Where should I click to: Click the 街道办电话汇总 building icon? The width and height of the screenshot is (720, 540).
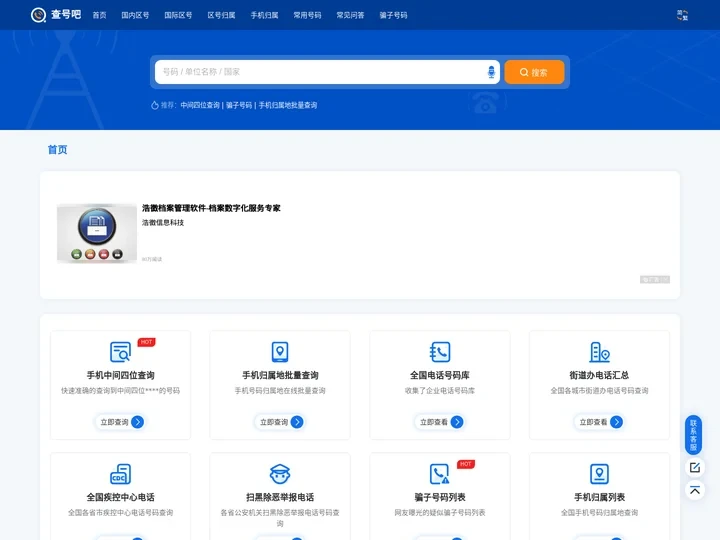pos(599,352)
